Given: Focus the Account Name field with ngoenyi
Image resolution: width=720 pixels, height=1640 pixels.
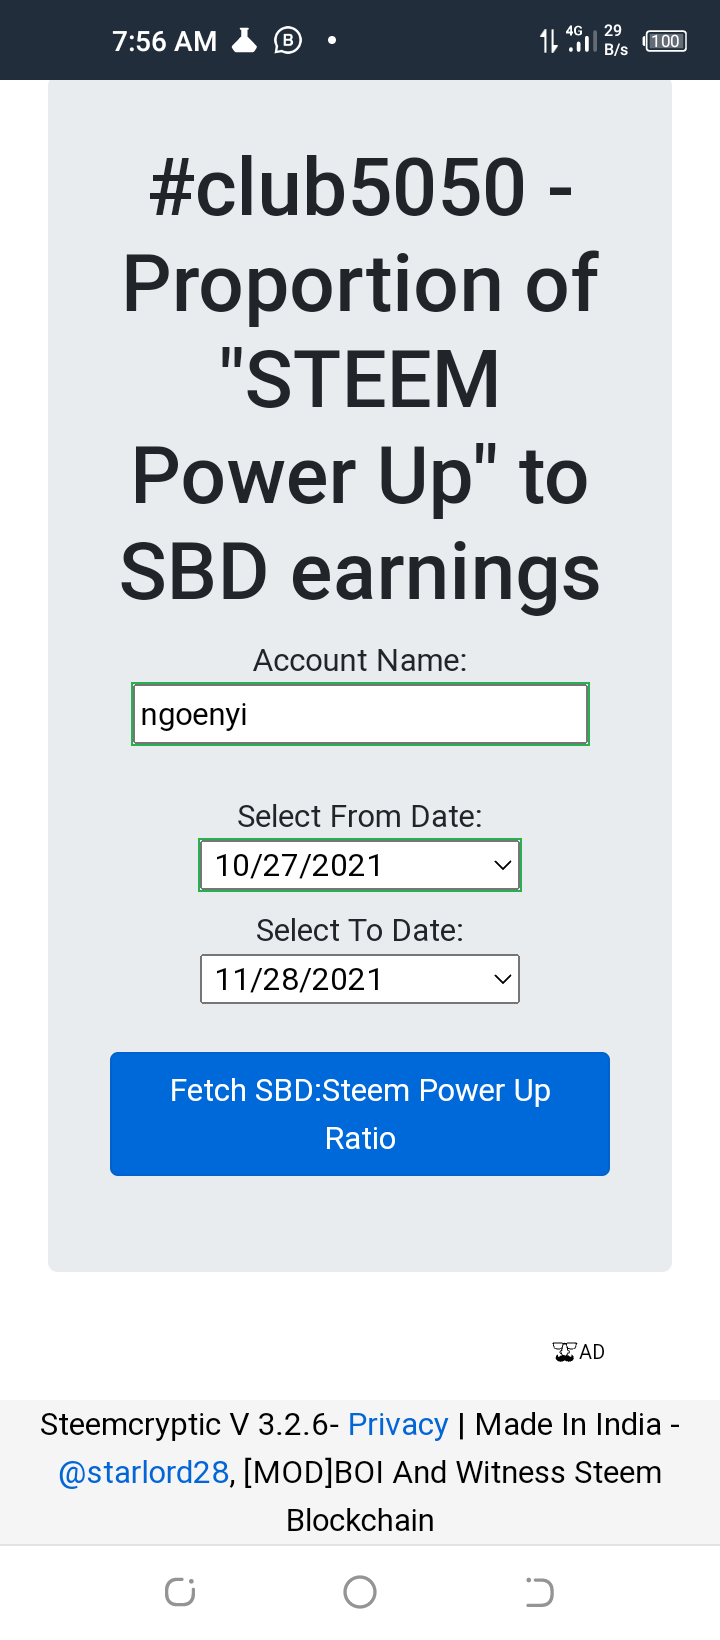Looking at the screenshot, I should tap(360, 714).
